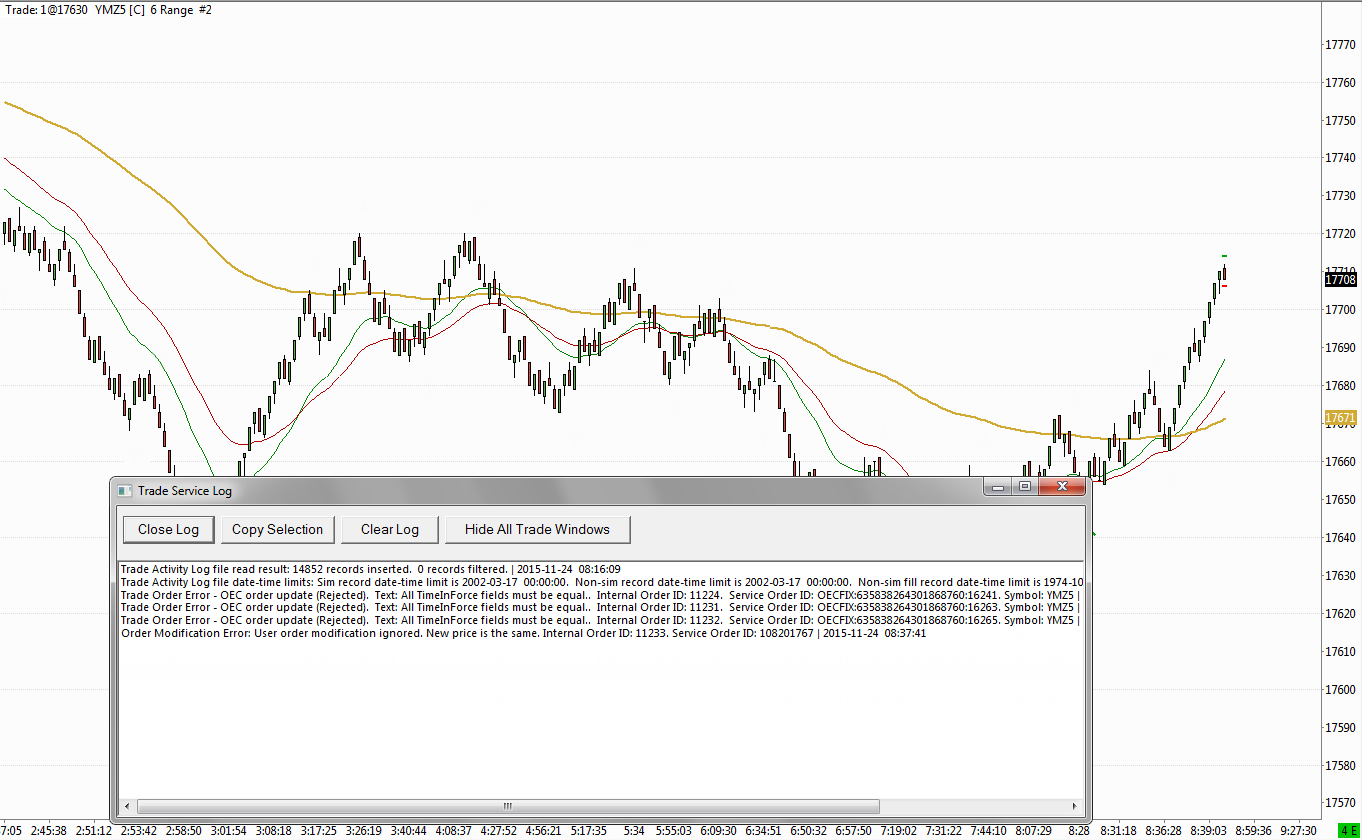Click the 8:39:03 time axis label
Viewport: 1362px width, 840px height.
pos(1208,831)
